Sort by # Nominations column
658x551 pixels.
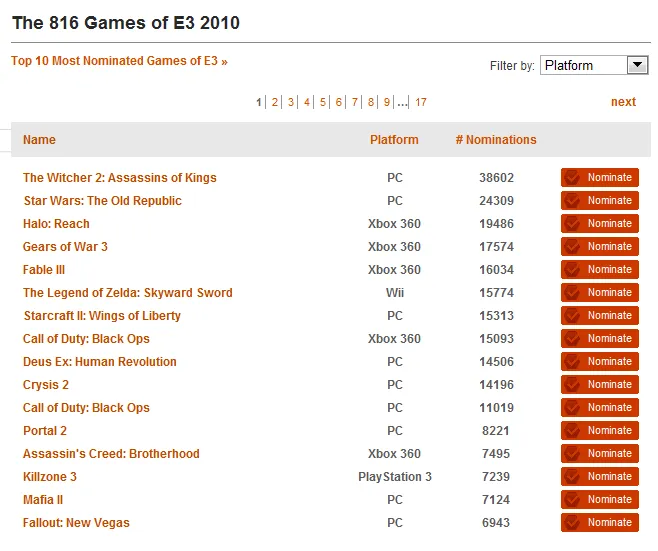pos(496,140)
